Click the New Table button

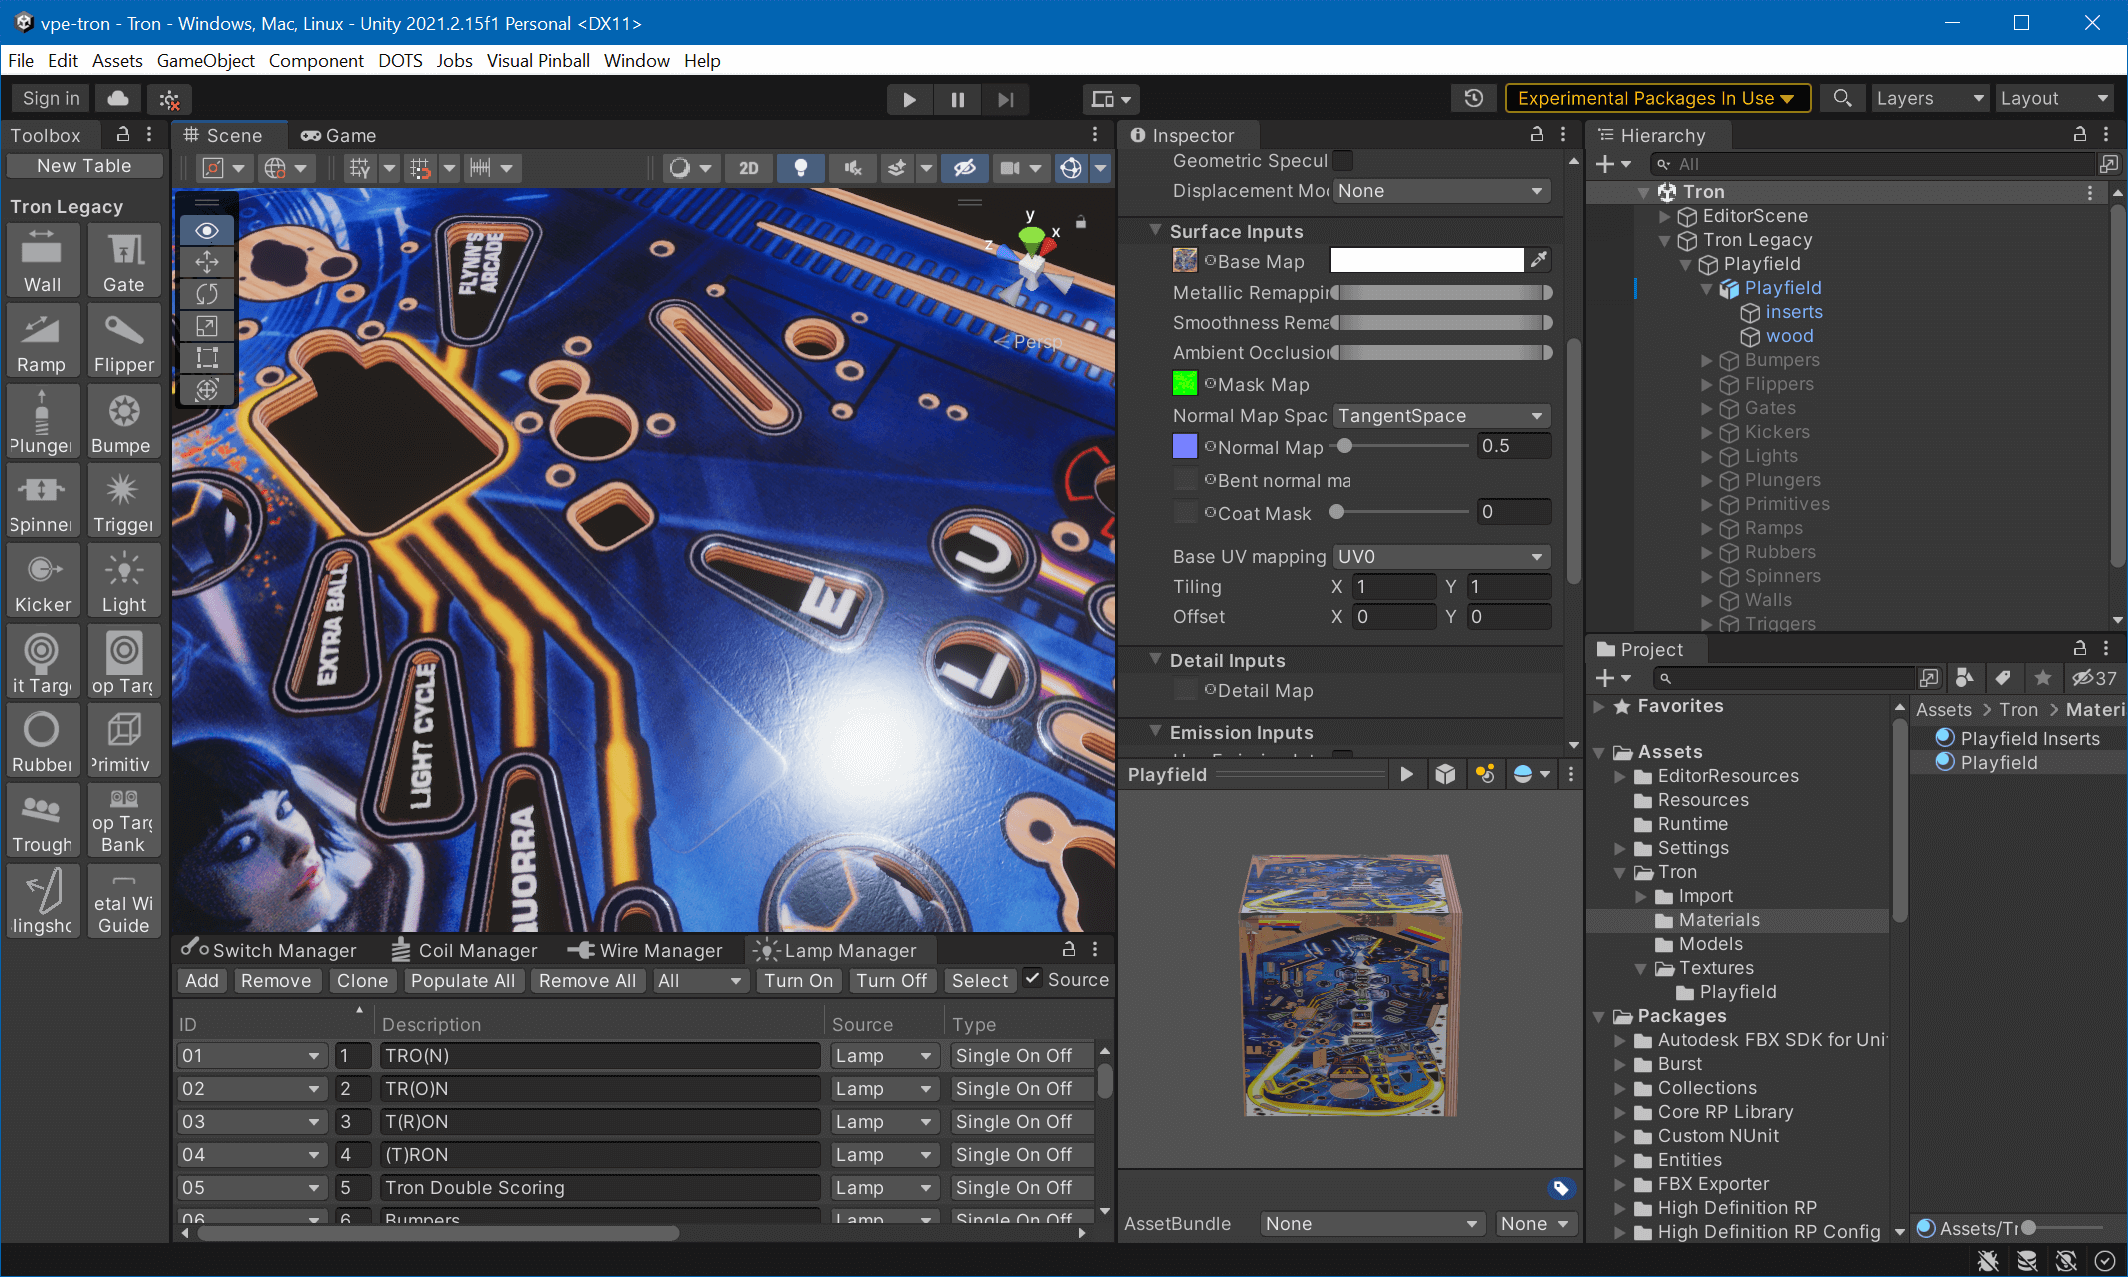pos(84,166)
